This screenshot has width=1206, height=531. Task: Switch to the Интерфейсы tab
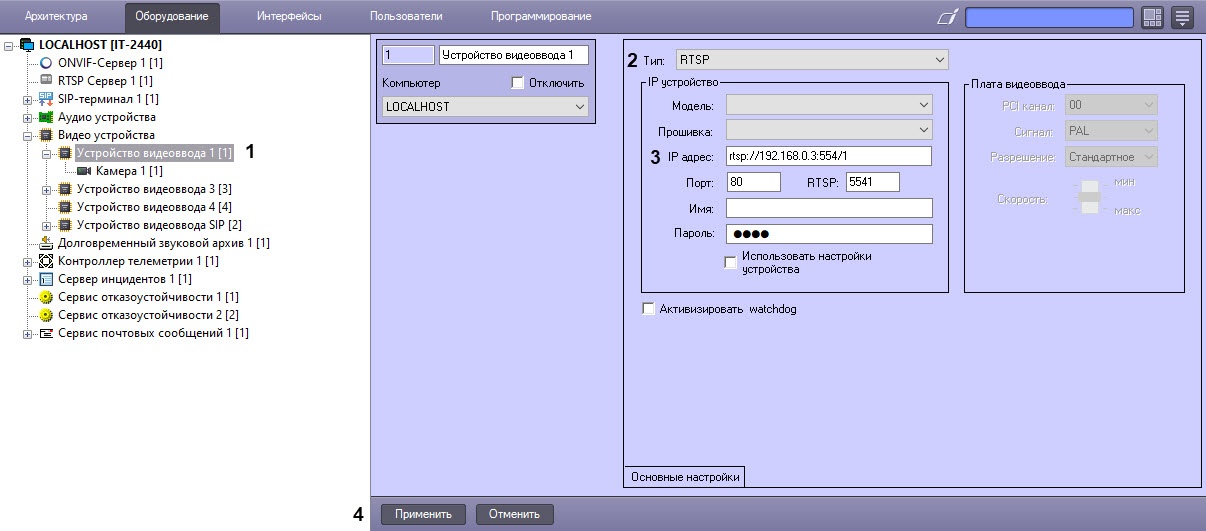(288, 17)
